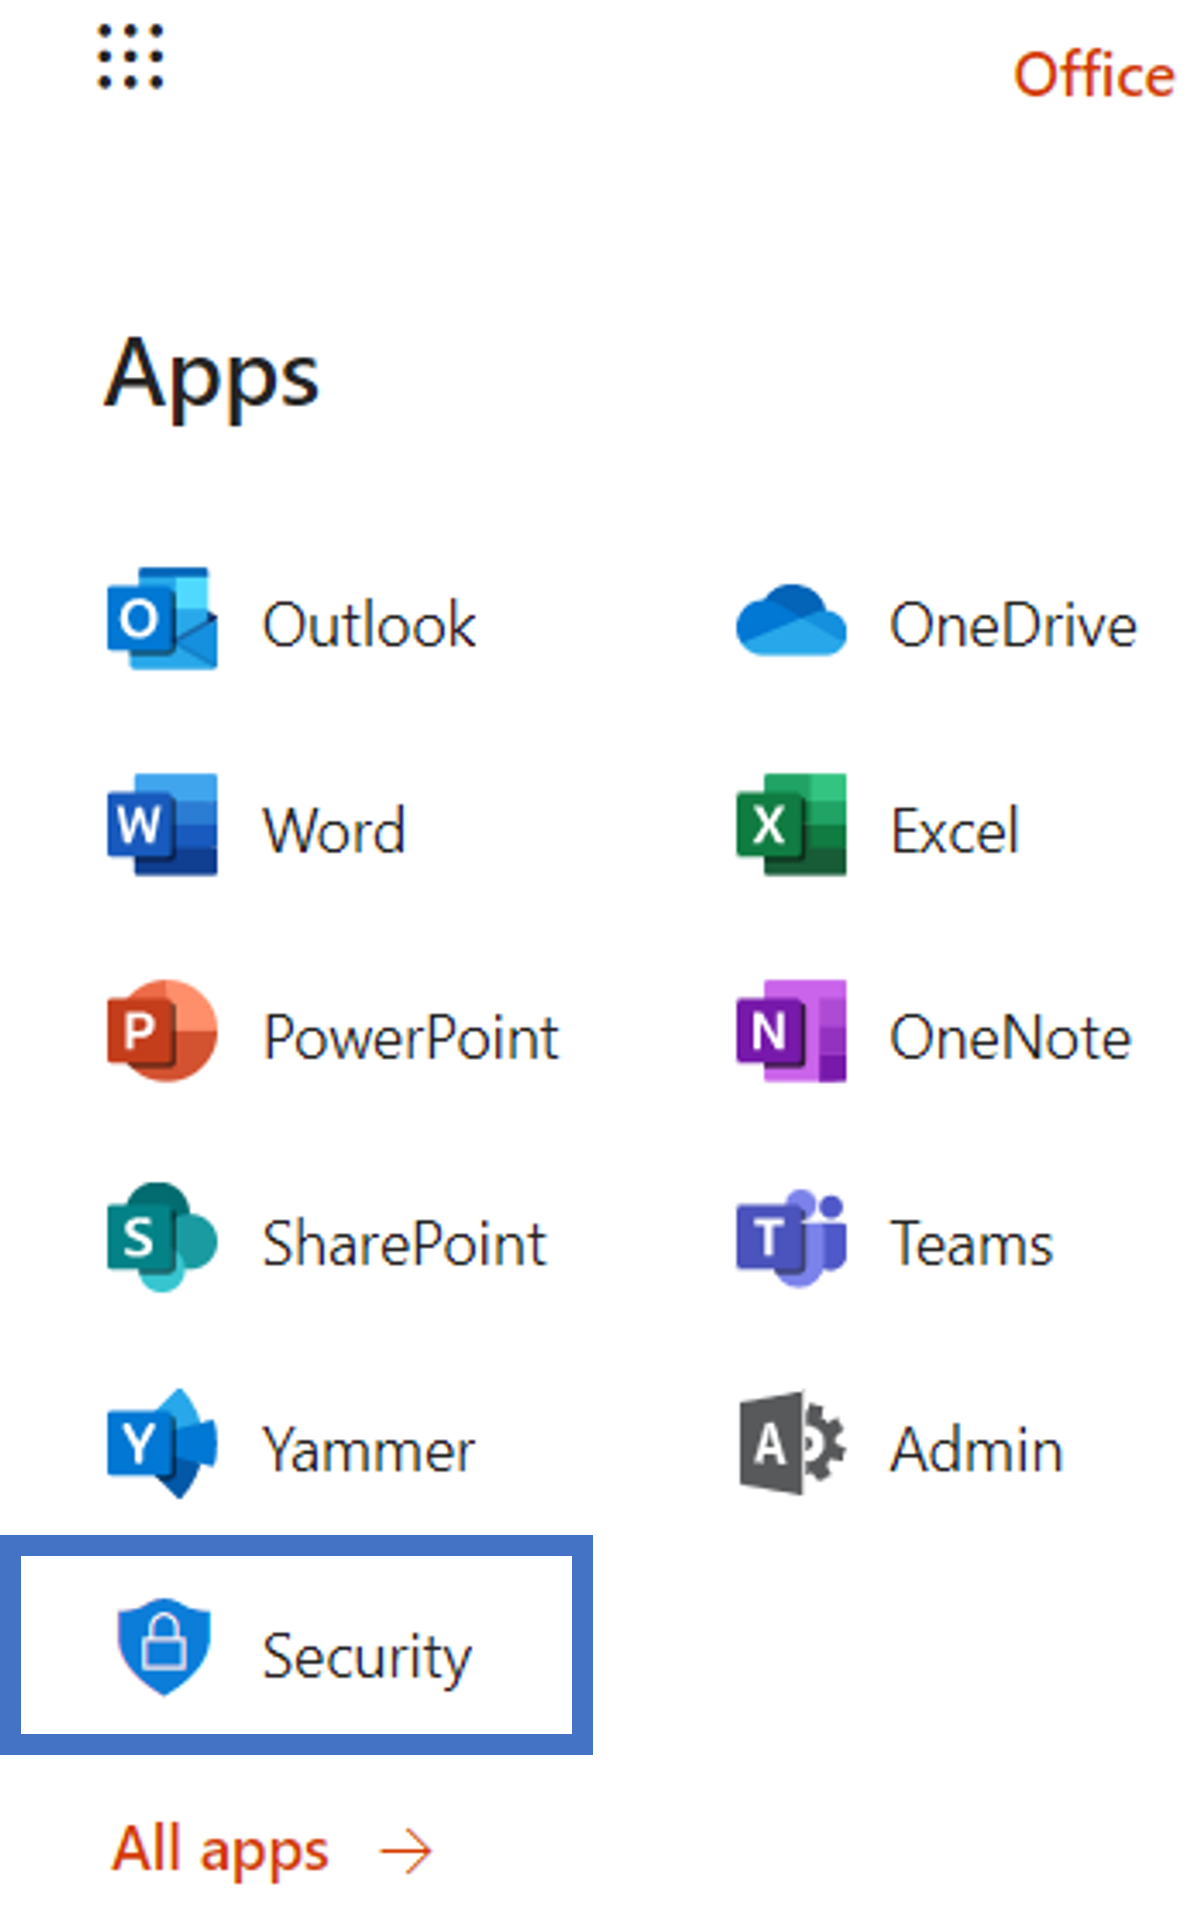Launch Word from its blue W icon

tap(162, 825)
